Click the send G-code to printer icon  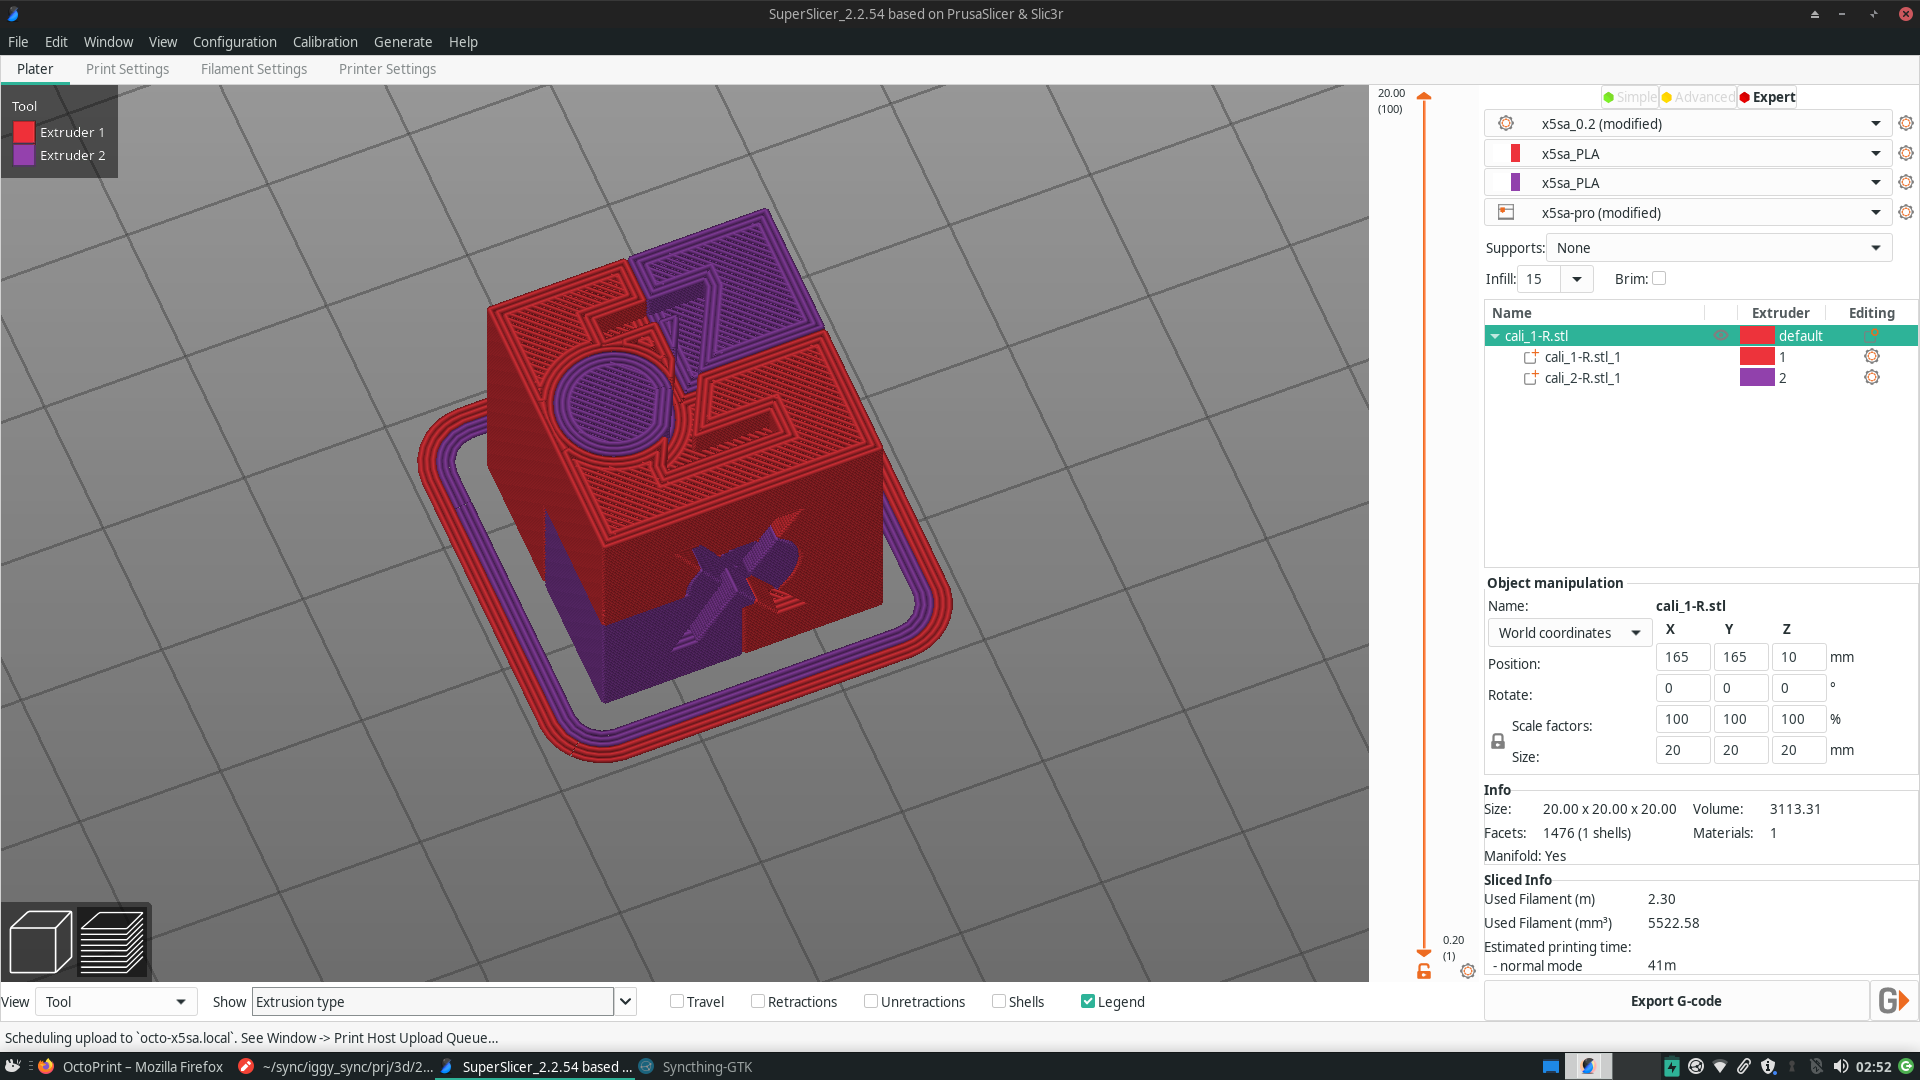pyautogui.click(x=1893, y=1001)
